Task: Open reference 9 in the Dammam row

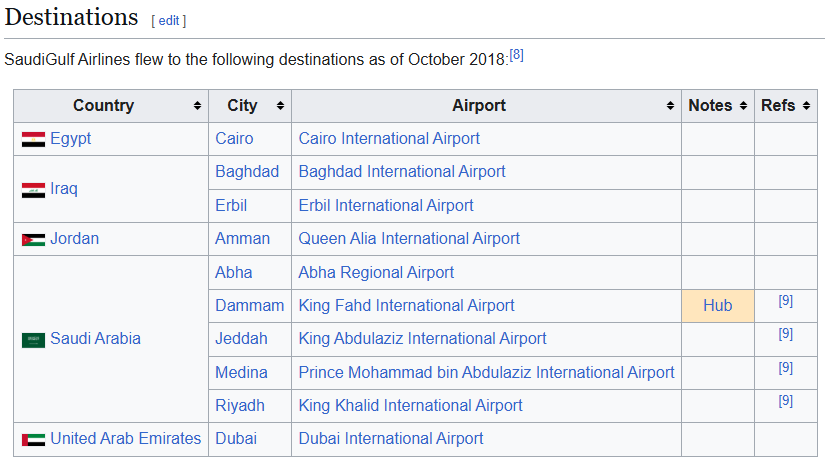Action: click(x=785, y=301)
